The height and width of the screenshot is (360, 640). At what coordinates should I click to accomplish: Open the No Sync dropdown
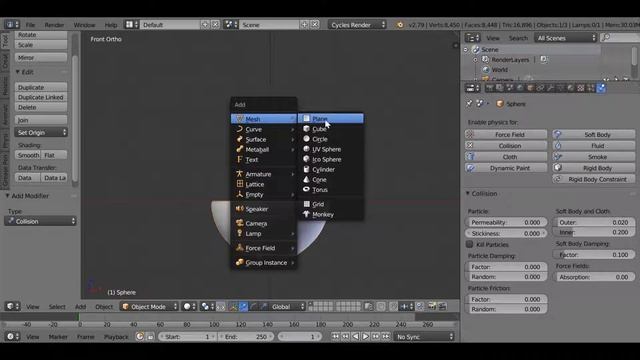(x=424, y=337)
